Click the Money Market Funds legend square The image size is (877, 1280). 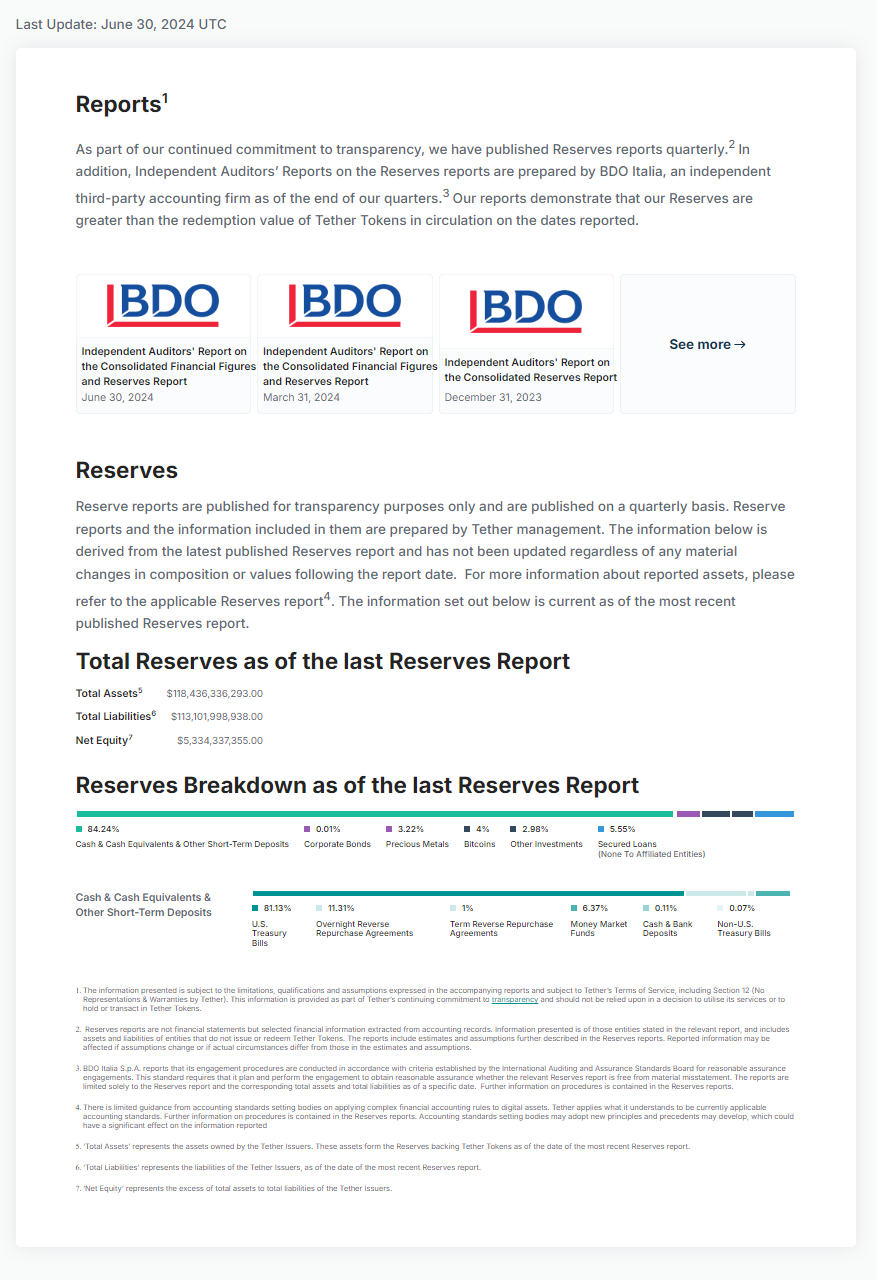[x=574, y=908]
